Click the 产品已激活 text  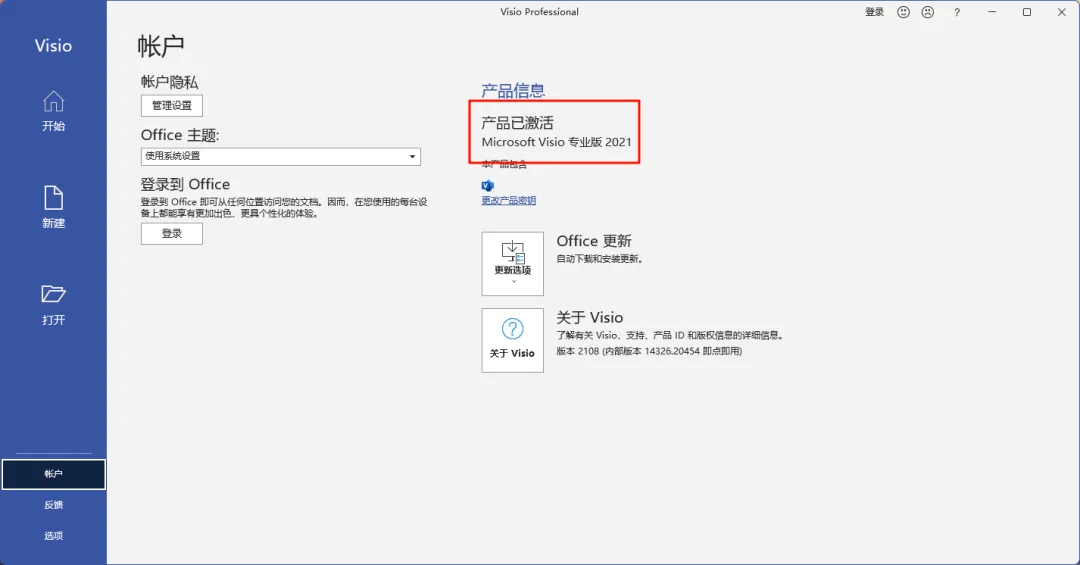click(x=517, y=123)
